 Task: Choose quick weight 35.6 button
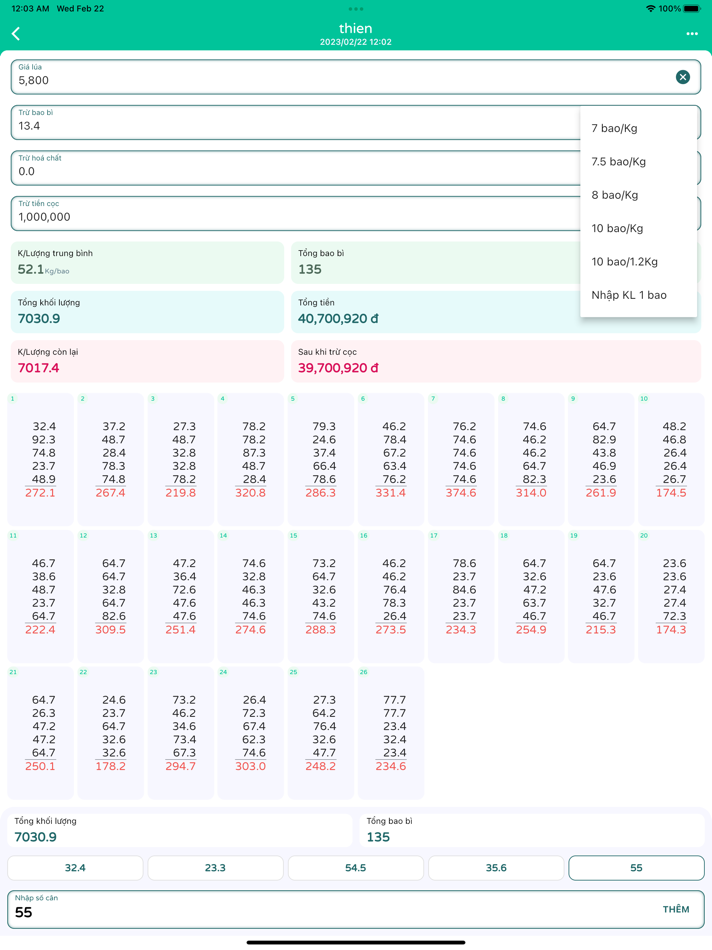coord(496,868)
